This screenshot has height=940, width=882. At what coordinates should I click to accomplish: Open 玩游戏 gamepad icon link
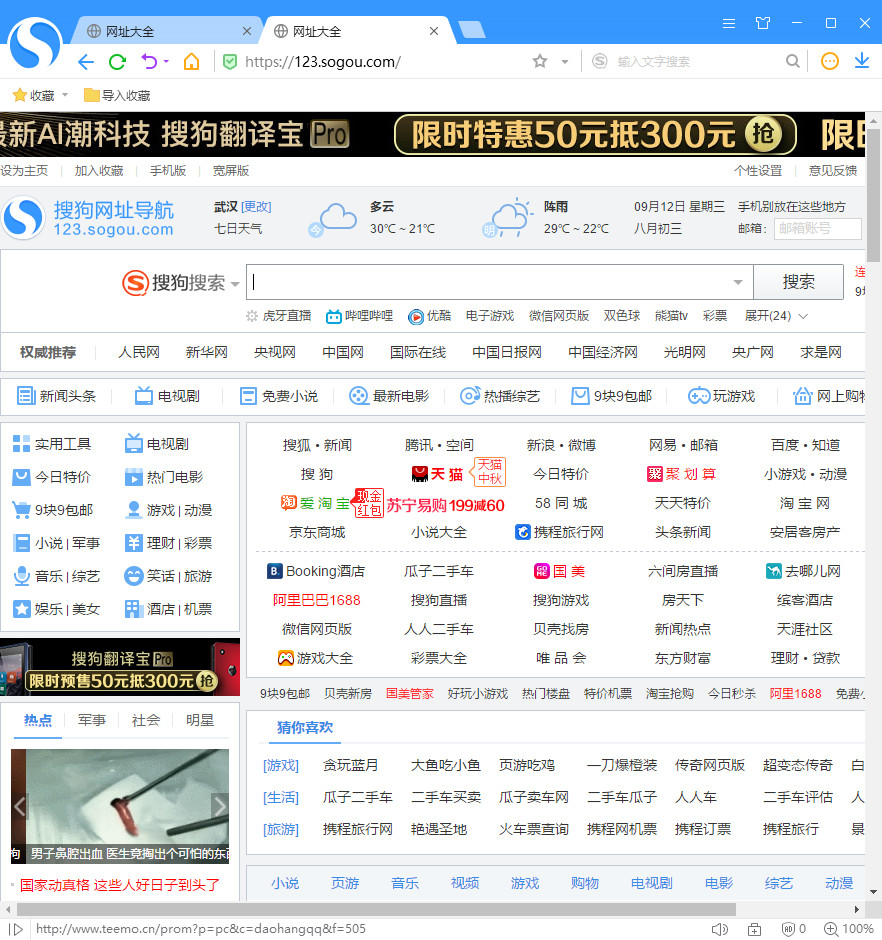721,396
